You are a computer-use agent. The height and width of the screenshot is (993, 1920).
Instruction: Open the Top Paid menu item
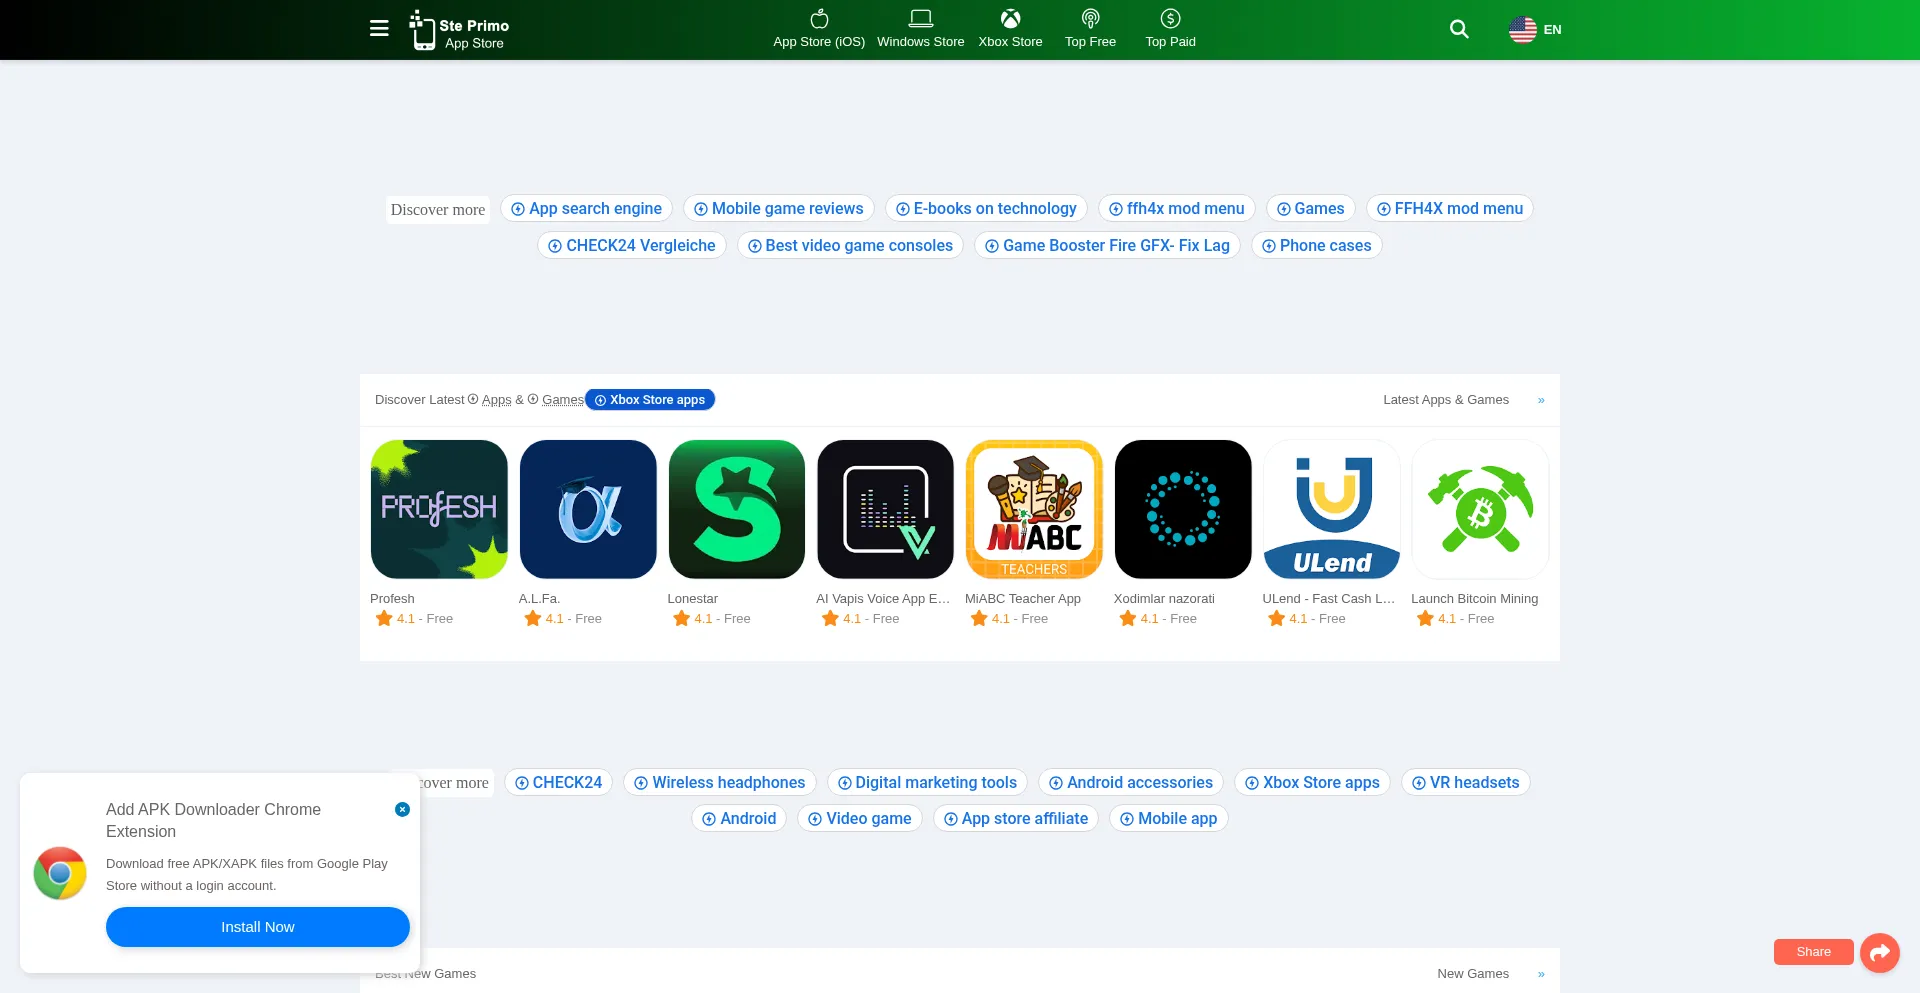coord(1170,29)
